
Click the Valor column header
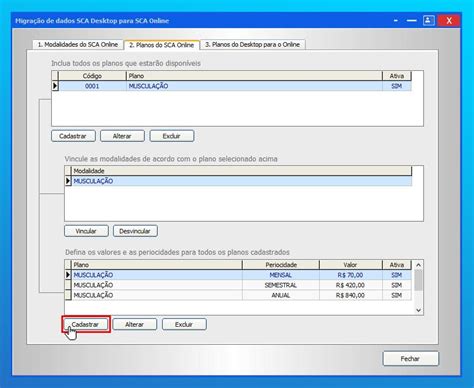click(x=350, y=265)
